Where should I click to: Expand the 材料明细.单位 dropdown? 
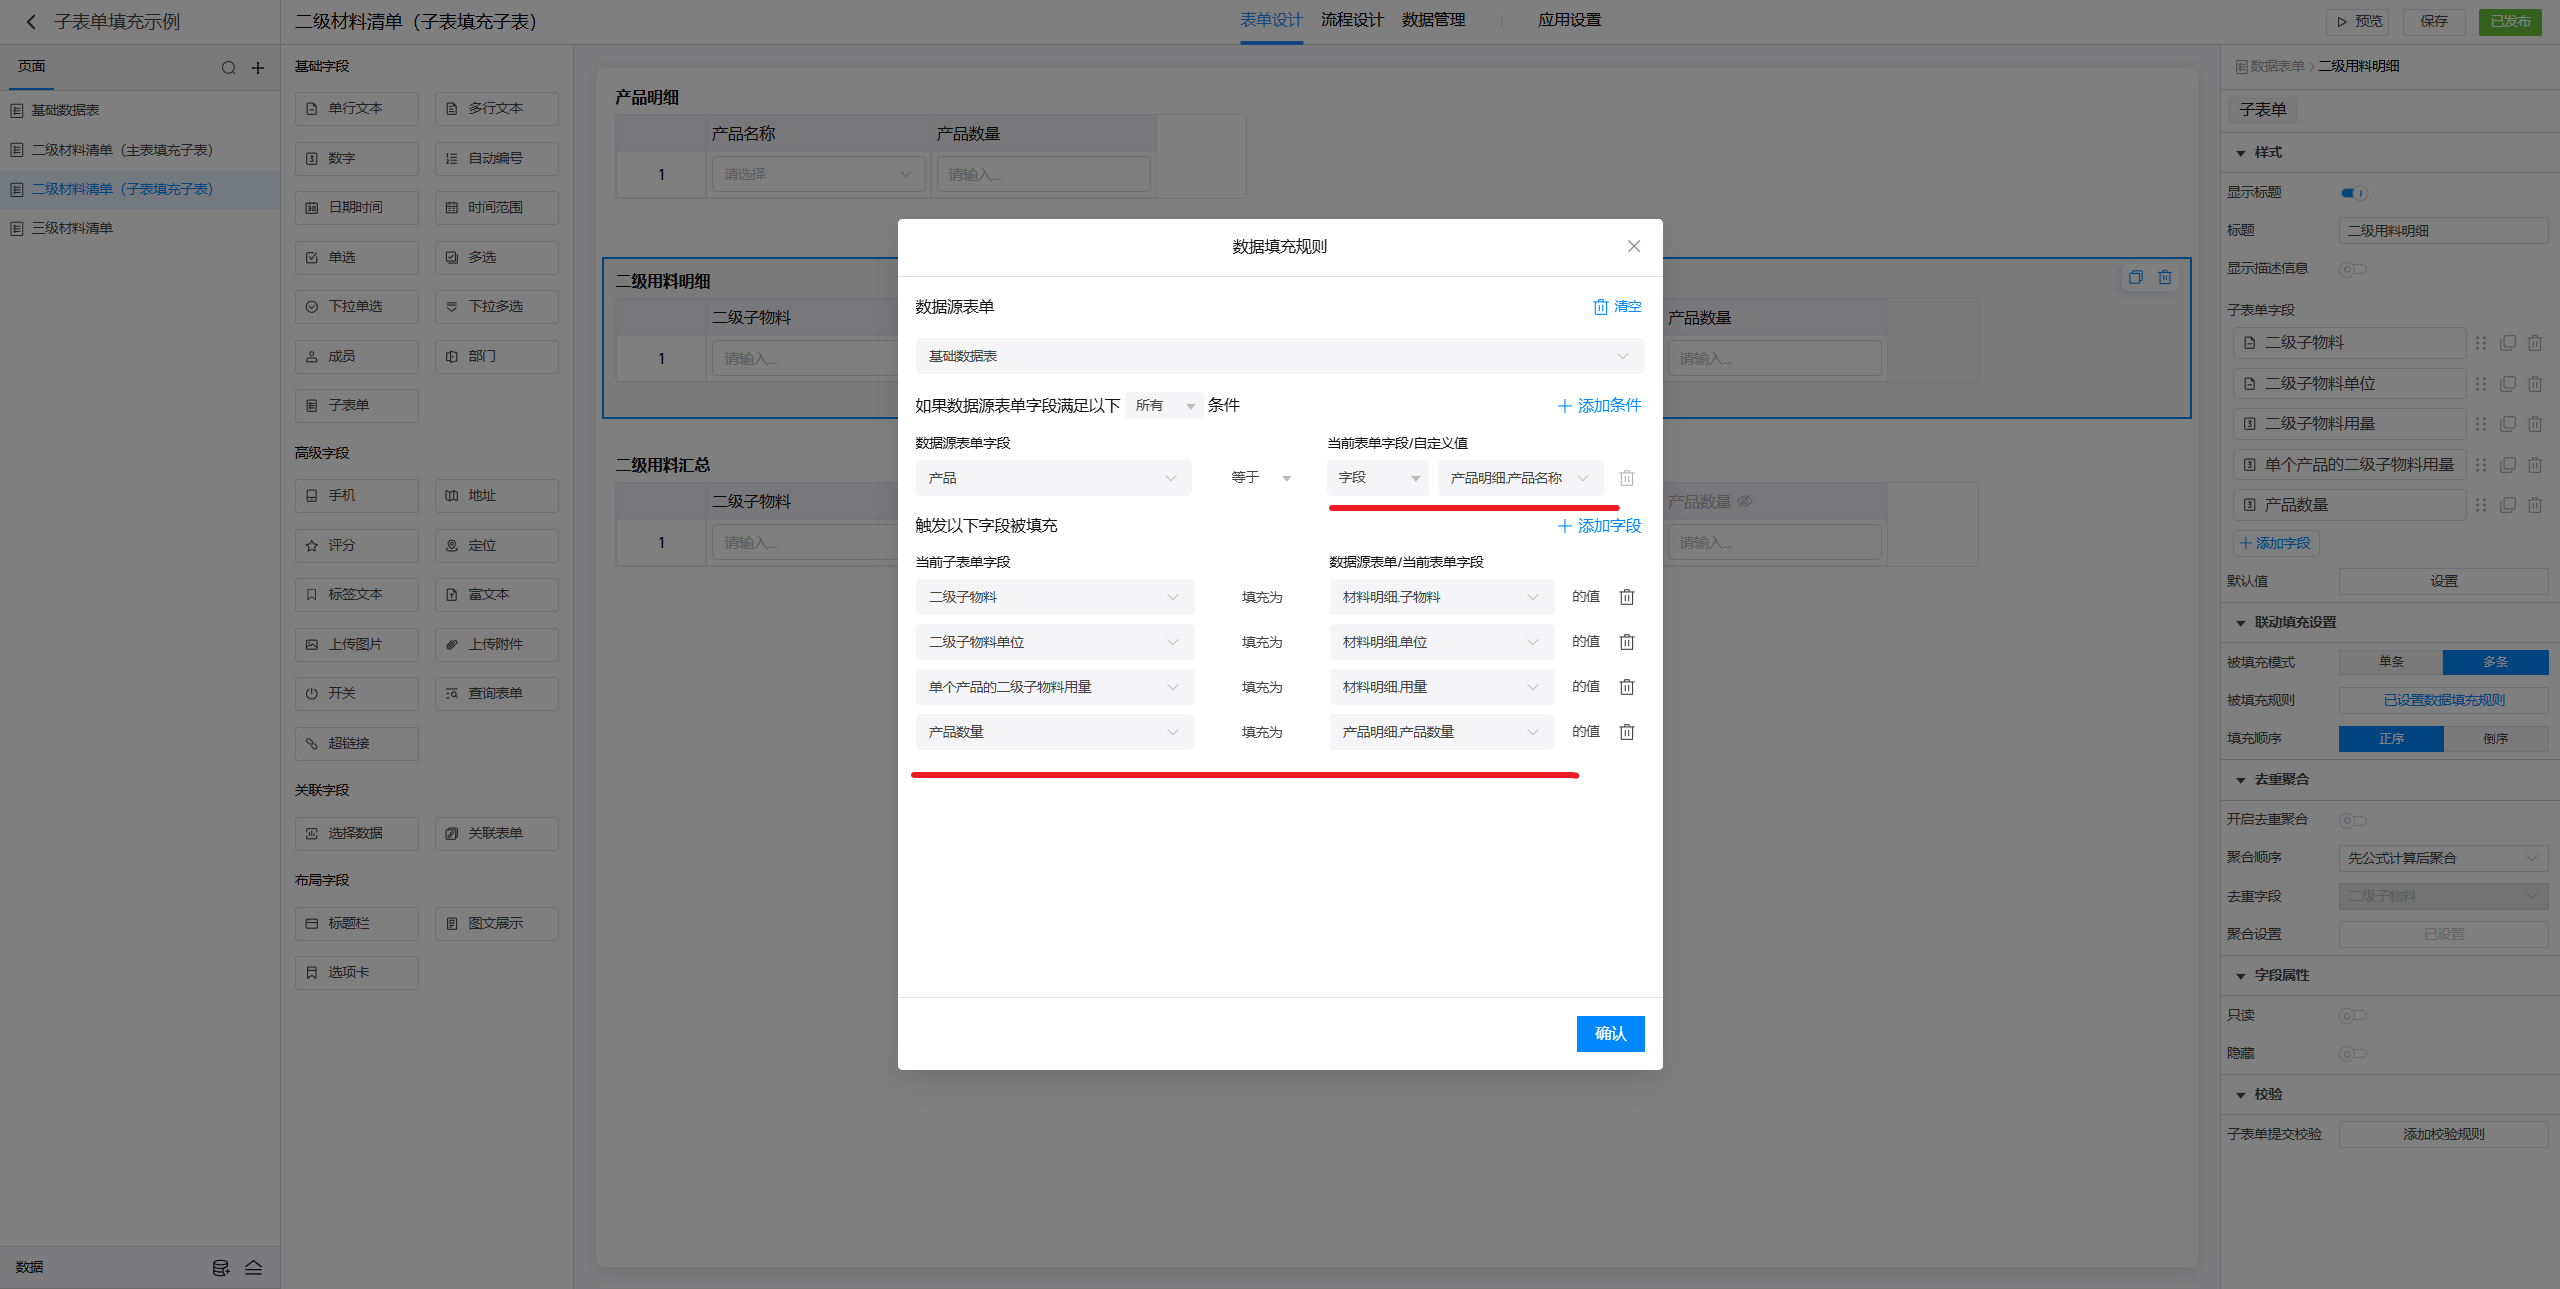pyautogui.click(x=1441, y=642)
